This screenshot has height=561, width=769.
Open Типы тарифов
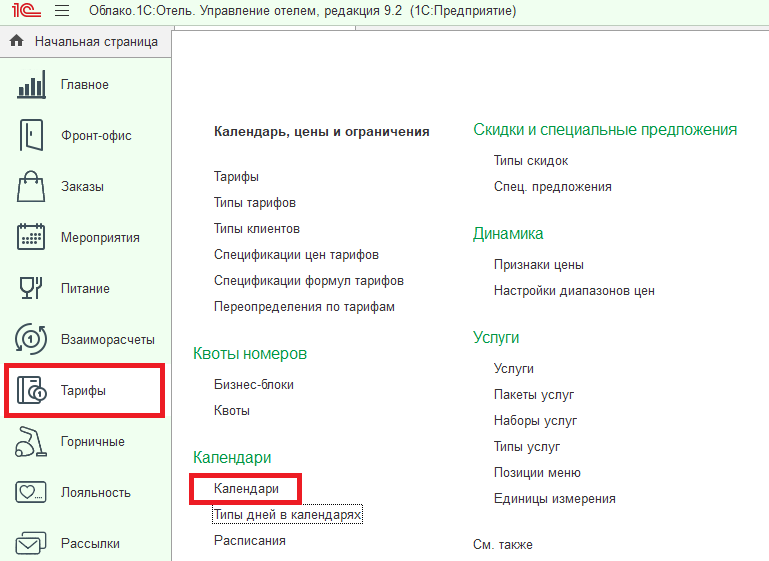click(255, 203)
